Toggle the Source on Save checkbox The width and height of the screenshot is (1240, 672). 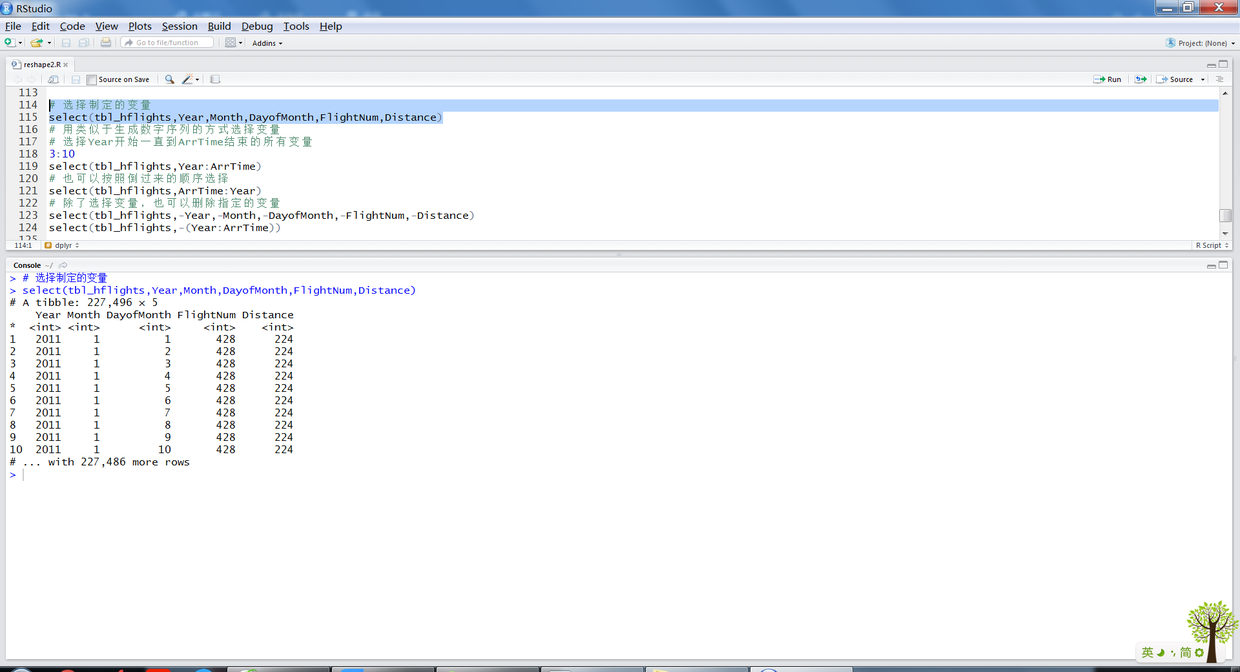92,79
